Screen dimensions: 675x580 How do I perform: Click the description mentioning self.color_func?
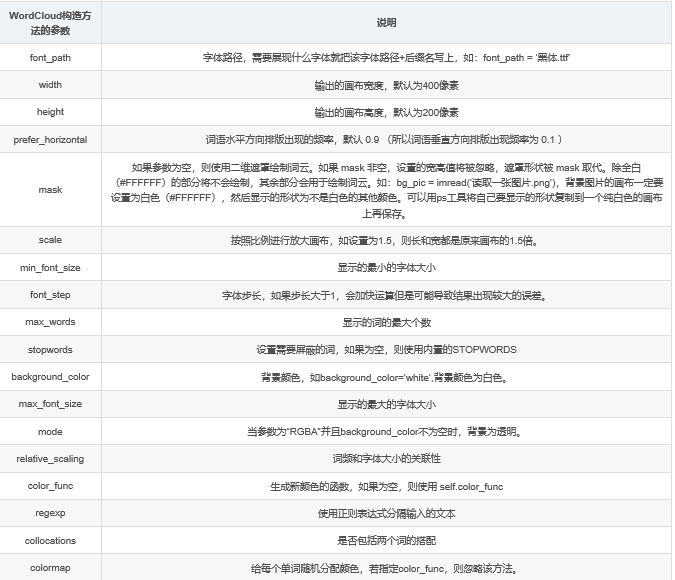[386, 487]
